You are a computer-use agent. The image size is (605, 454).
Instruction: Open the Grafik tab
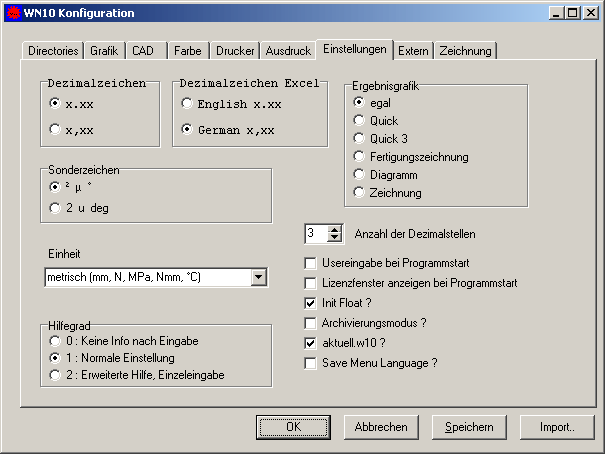pyautogui.click(x=104, y=50)
